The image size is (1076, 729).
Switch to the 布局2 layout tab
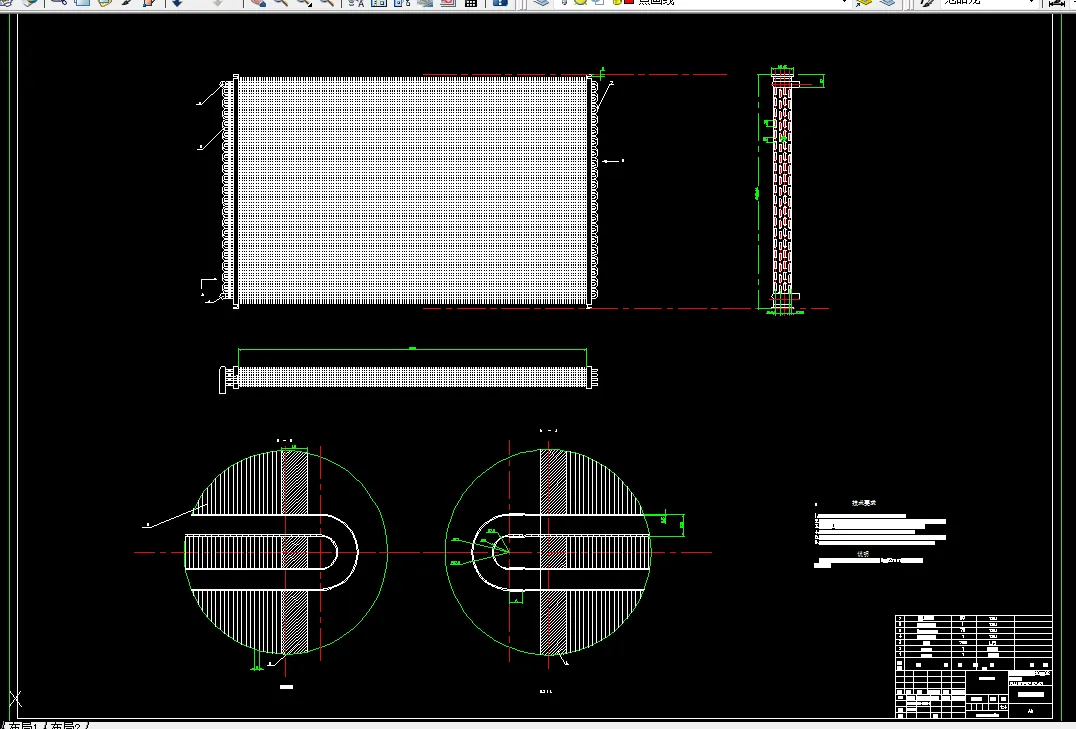coord(67,726)
